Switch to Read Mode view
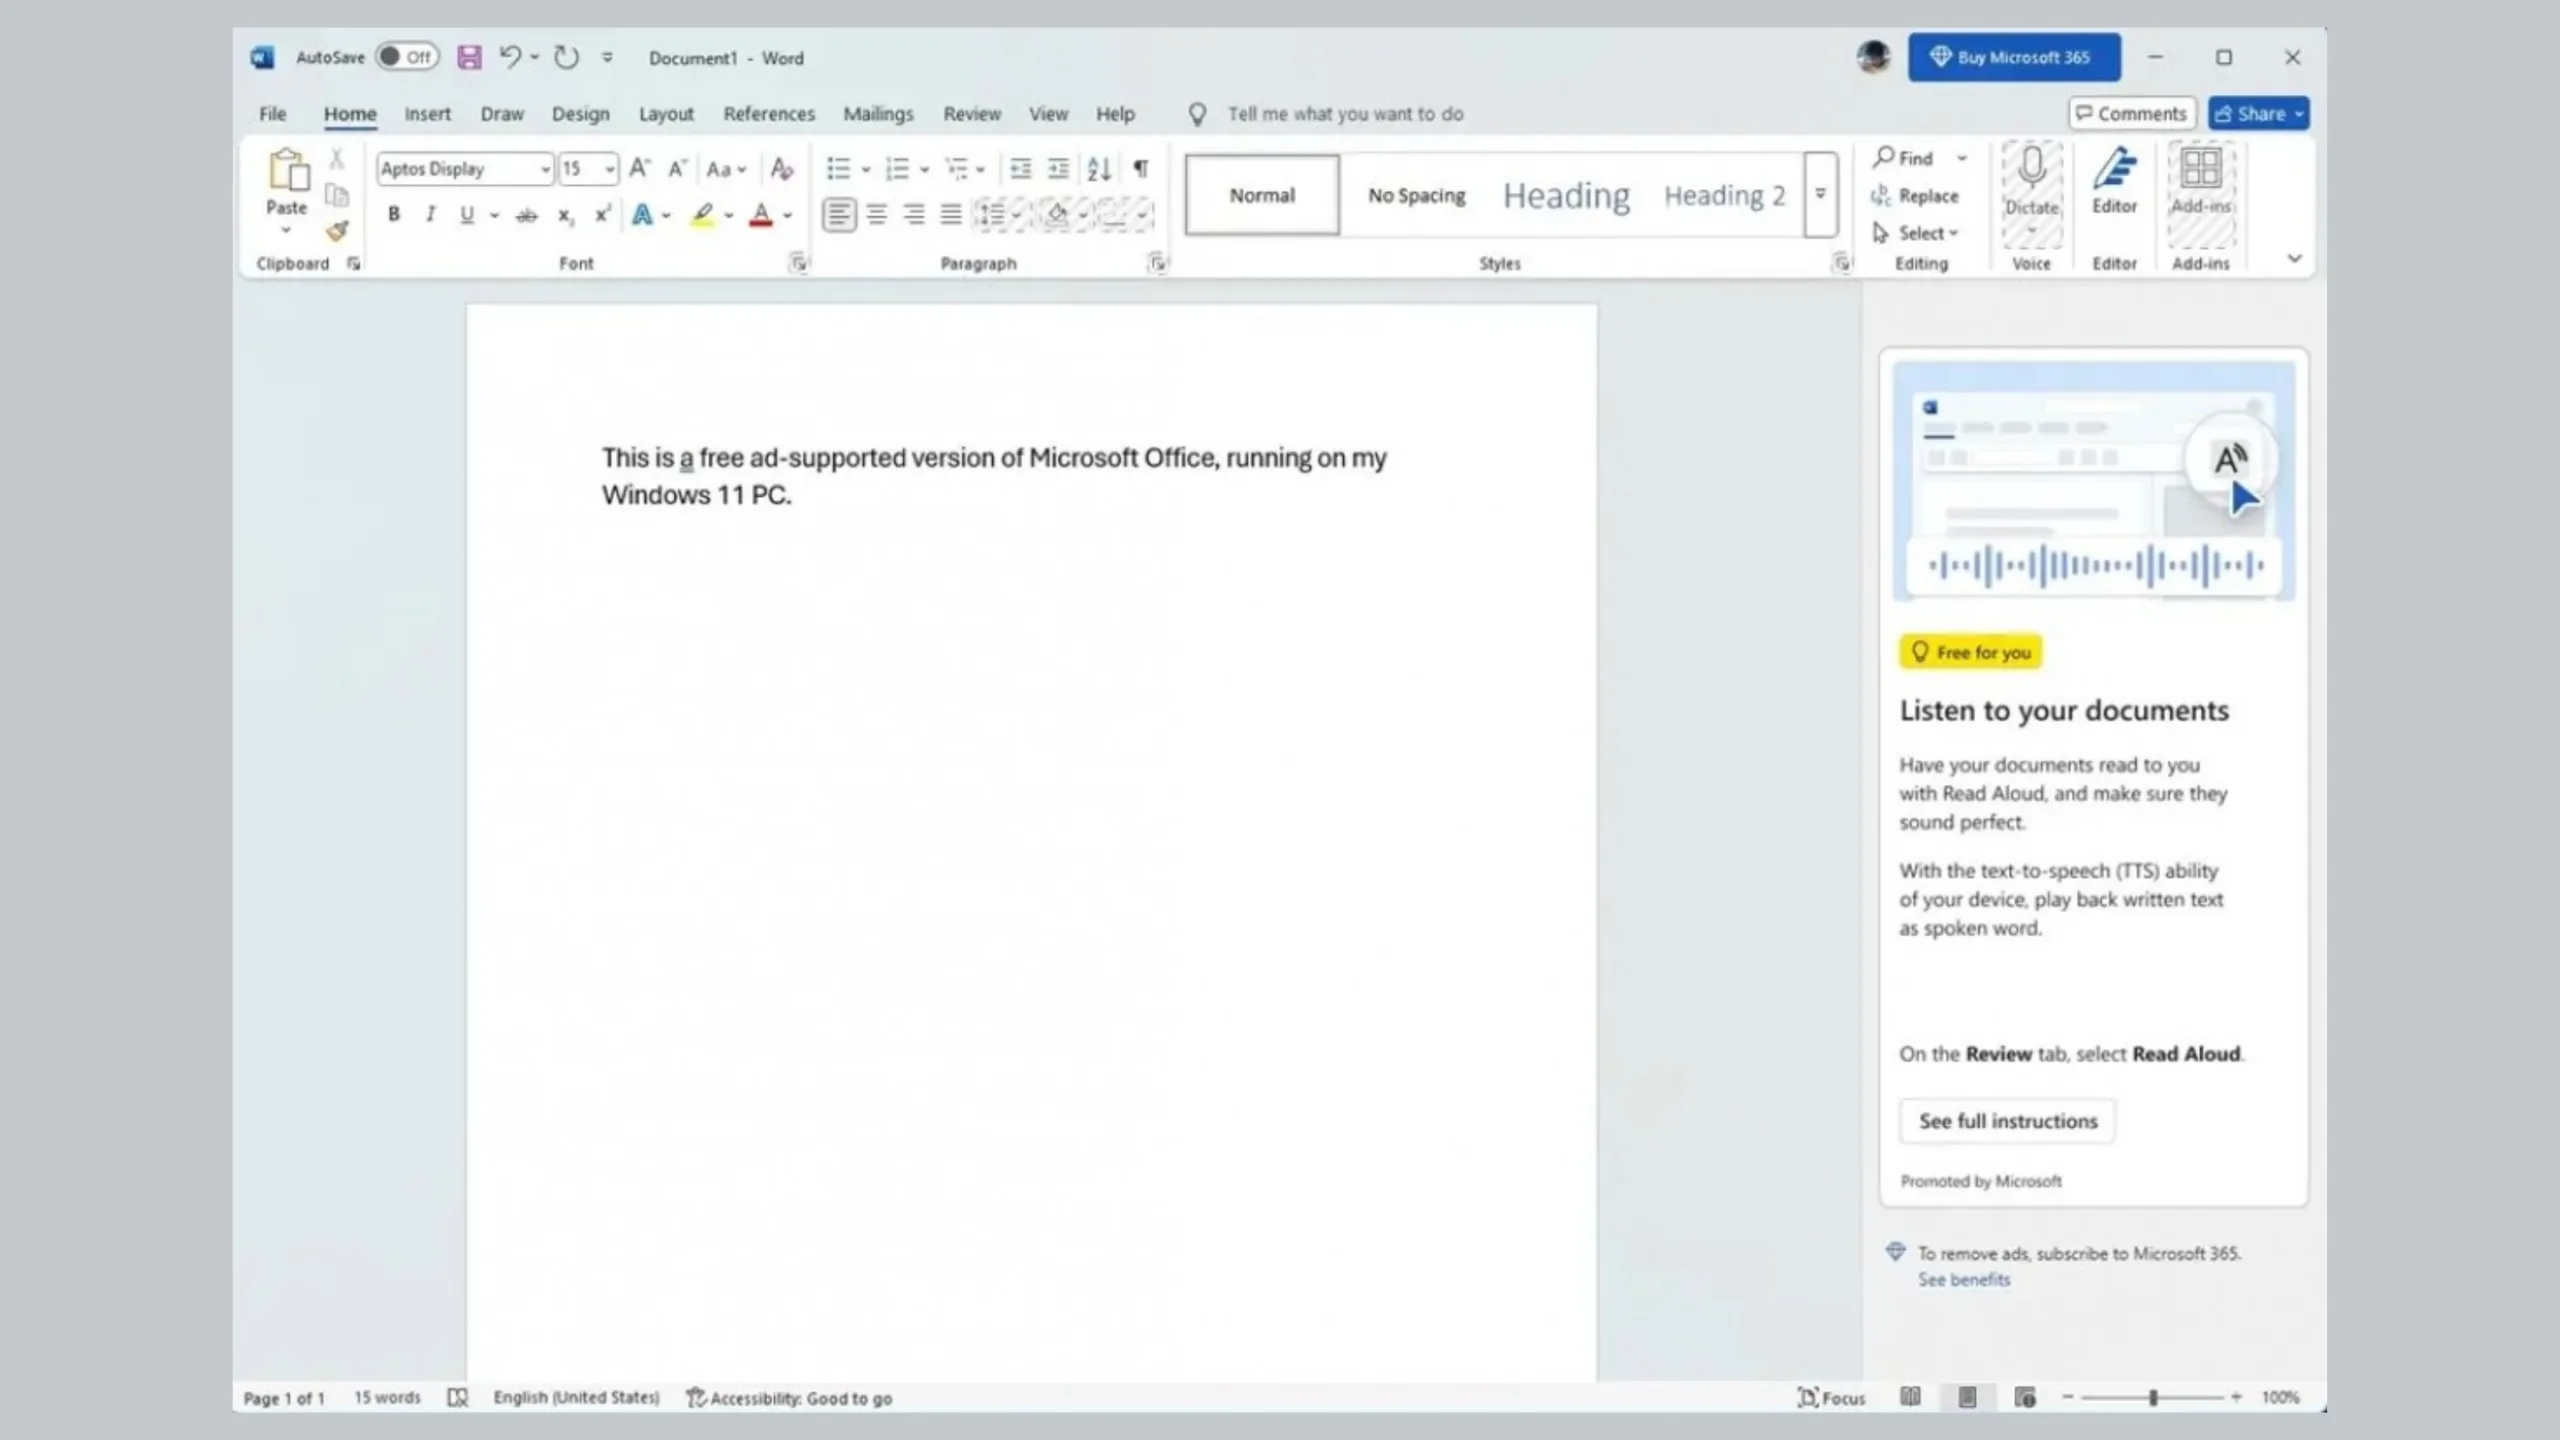2560x1440 pixels. (x=1910, y=1397)
